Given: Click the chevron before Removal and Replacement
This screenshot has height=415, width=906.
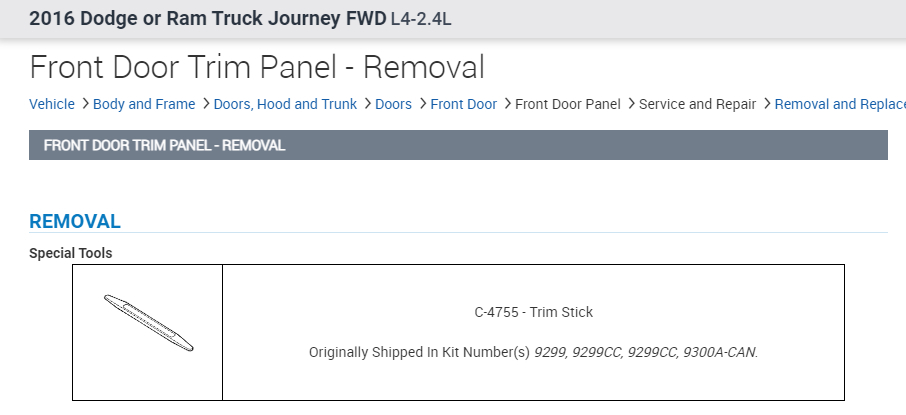Looking at the screenshot, I should (766, 104).
